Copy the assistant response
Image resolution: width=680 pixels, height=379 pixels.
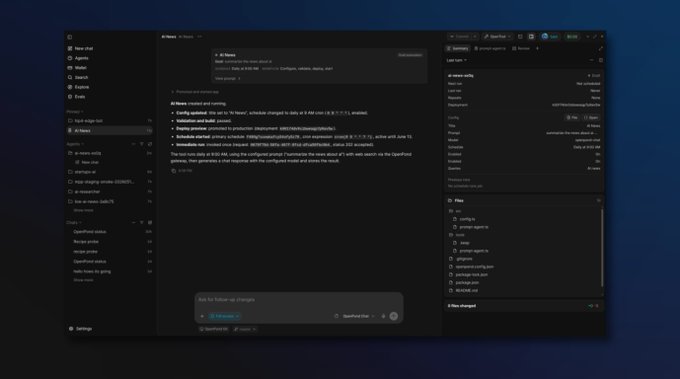coord(173,171)
